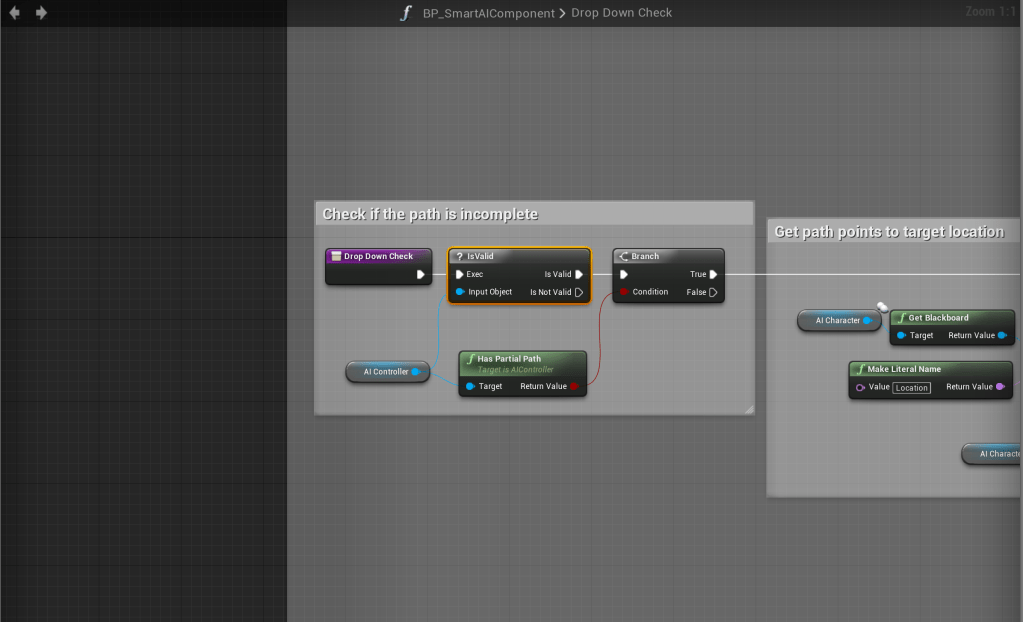Image resolution: width=1023 pixels, height=622 pixels.
Task: Click the output pin on AI Character node beside Get Blackboard
Action: [867, 320]
